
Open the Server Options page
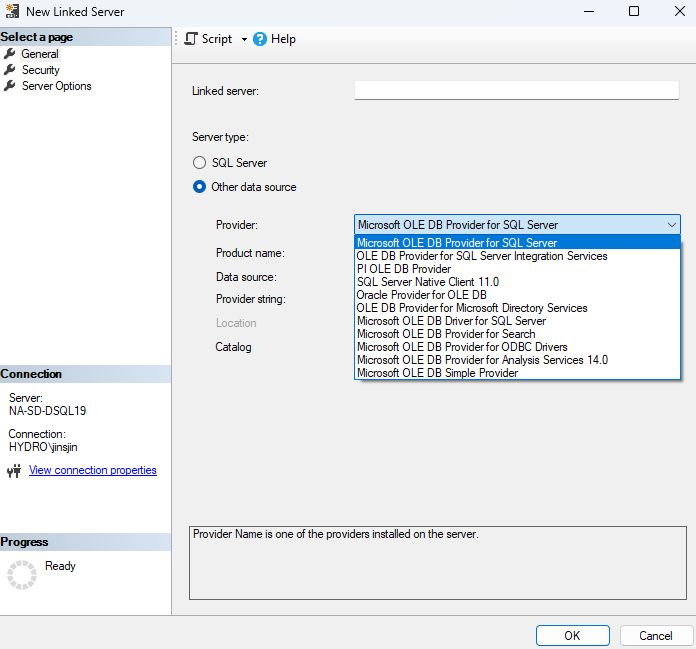(x=57, y=86)
